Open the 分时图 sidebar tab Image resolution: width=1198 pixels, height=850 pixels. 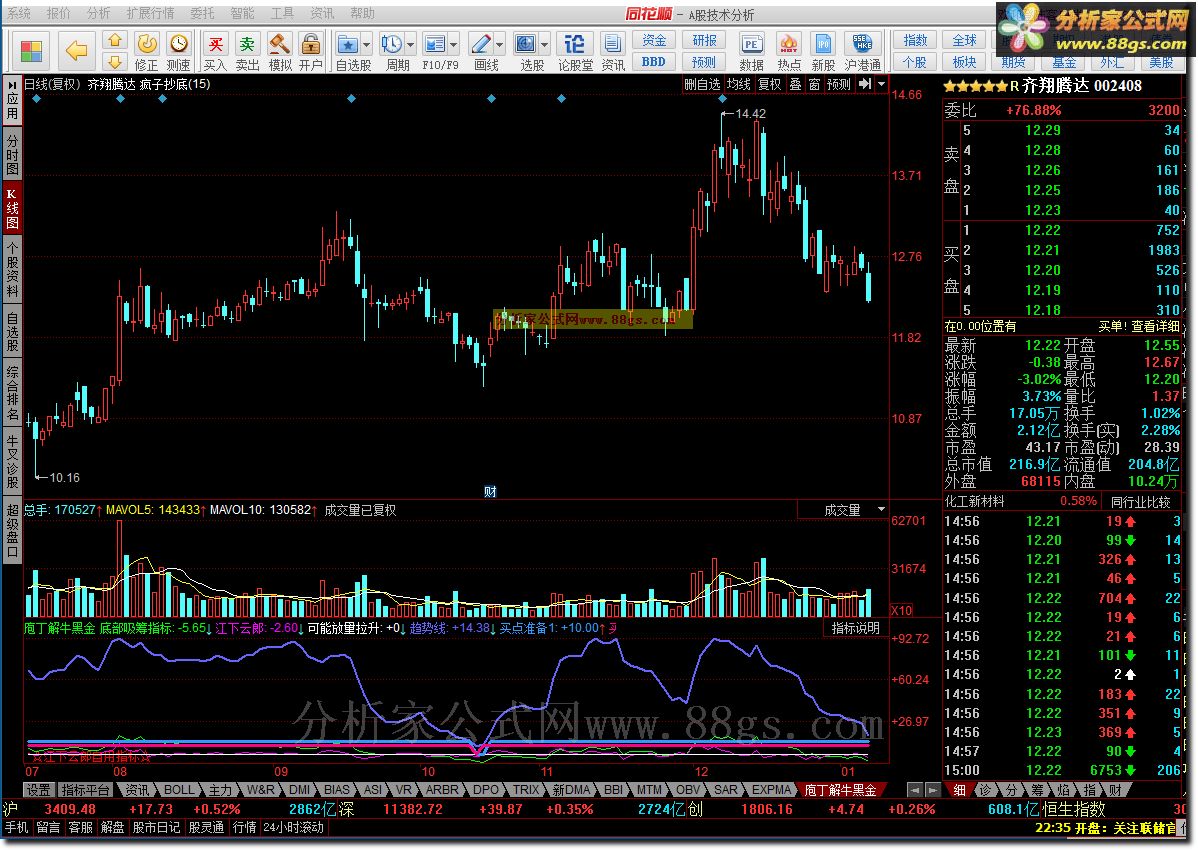12,155
